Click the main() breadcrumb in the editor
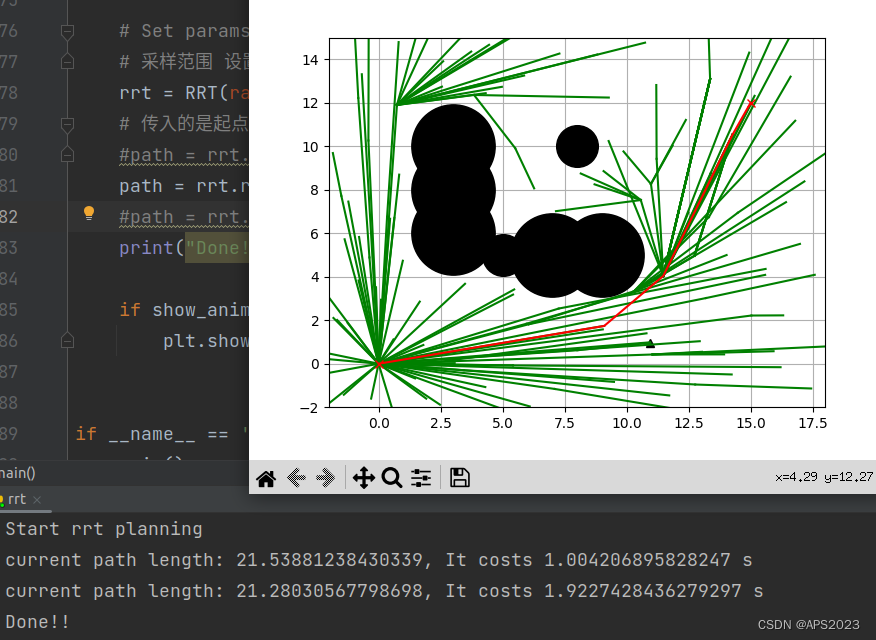Viewport: 876px width, 640px height. [x=17, y=474]
